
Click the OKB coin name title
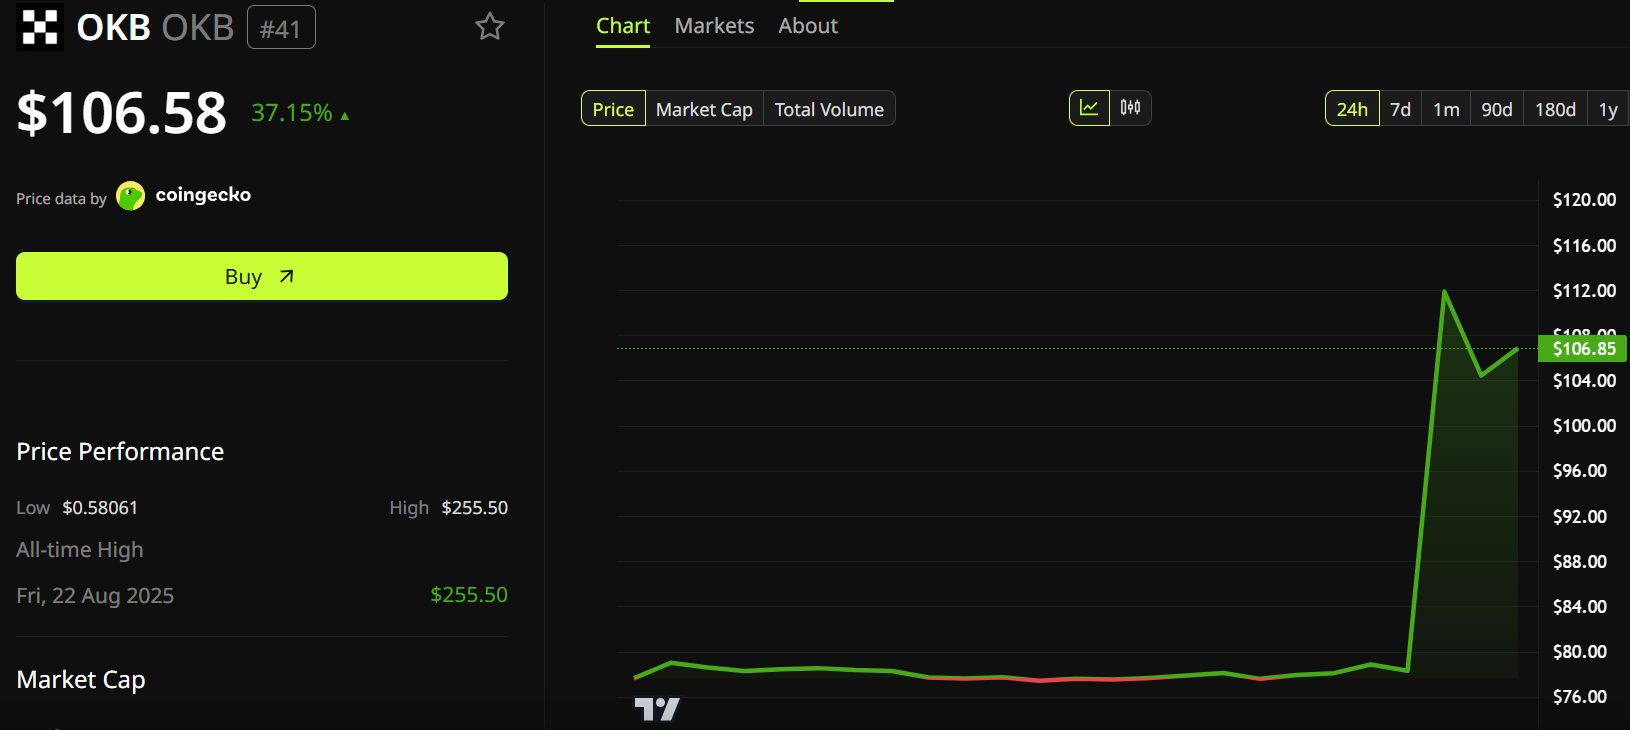coord(114,28)
